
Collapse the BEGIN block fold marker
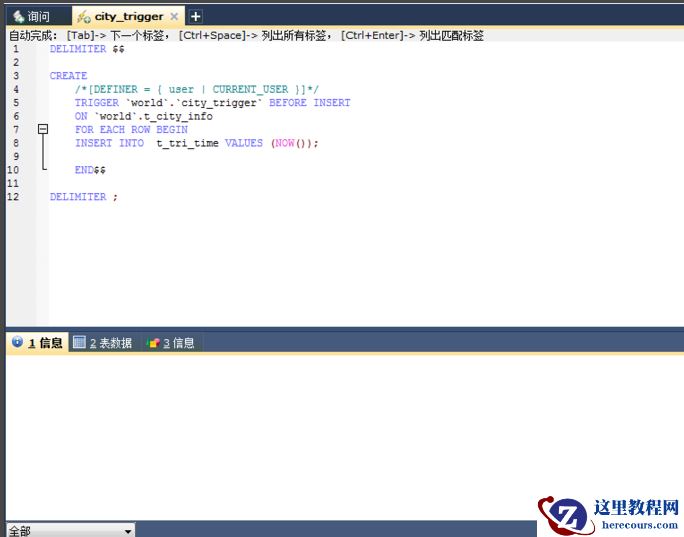(43, 129)
